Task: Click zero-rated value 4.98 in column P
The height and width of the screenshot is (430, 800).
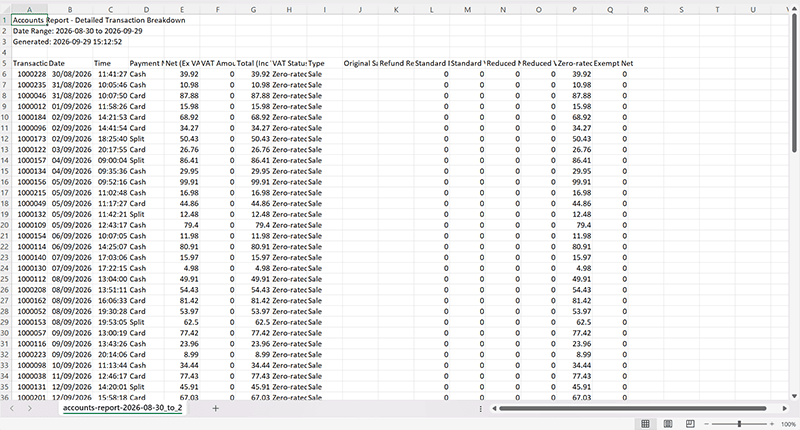Action: point(574,268)
